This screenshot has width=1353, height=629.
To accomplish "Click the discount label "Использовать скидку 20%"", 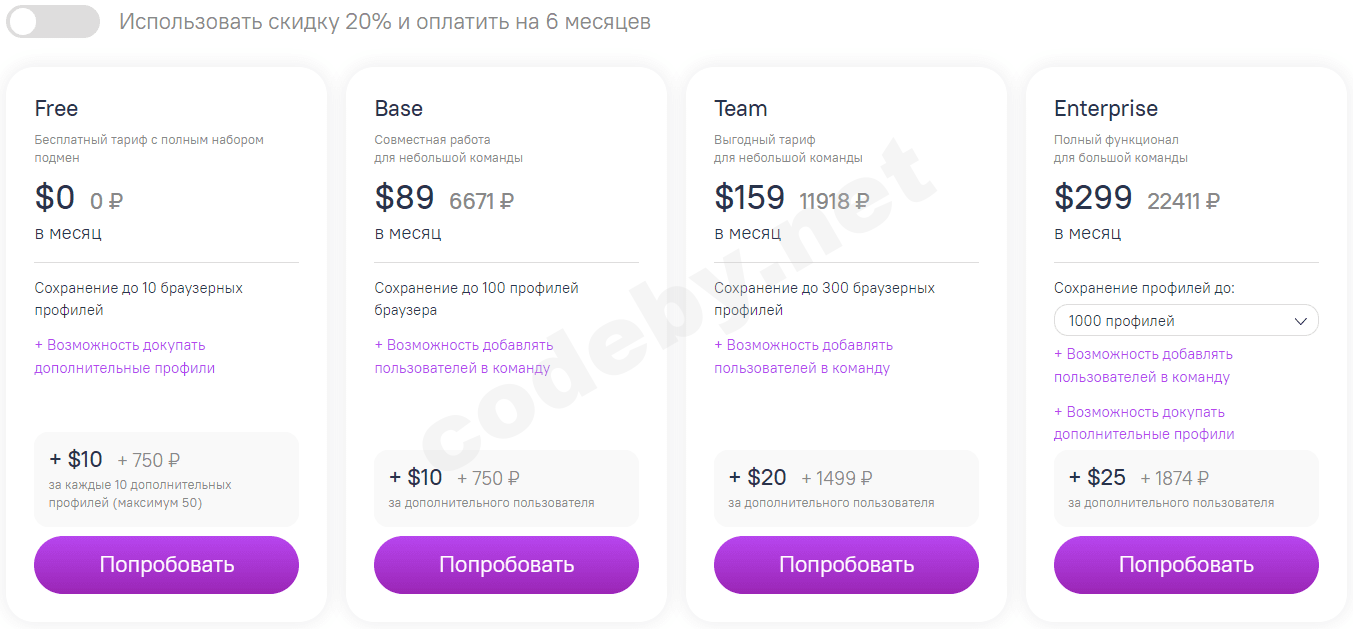I will click(x=384, y=21).
